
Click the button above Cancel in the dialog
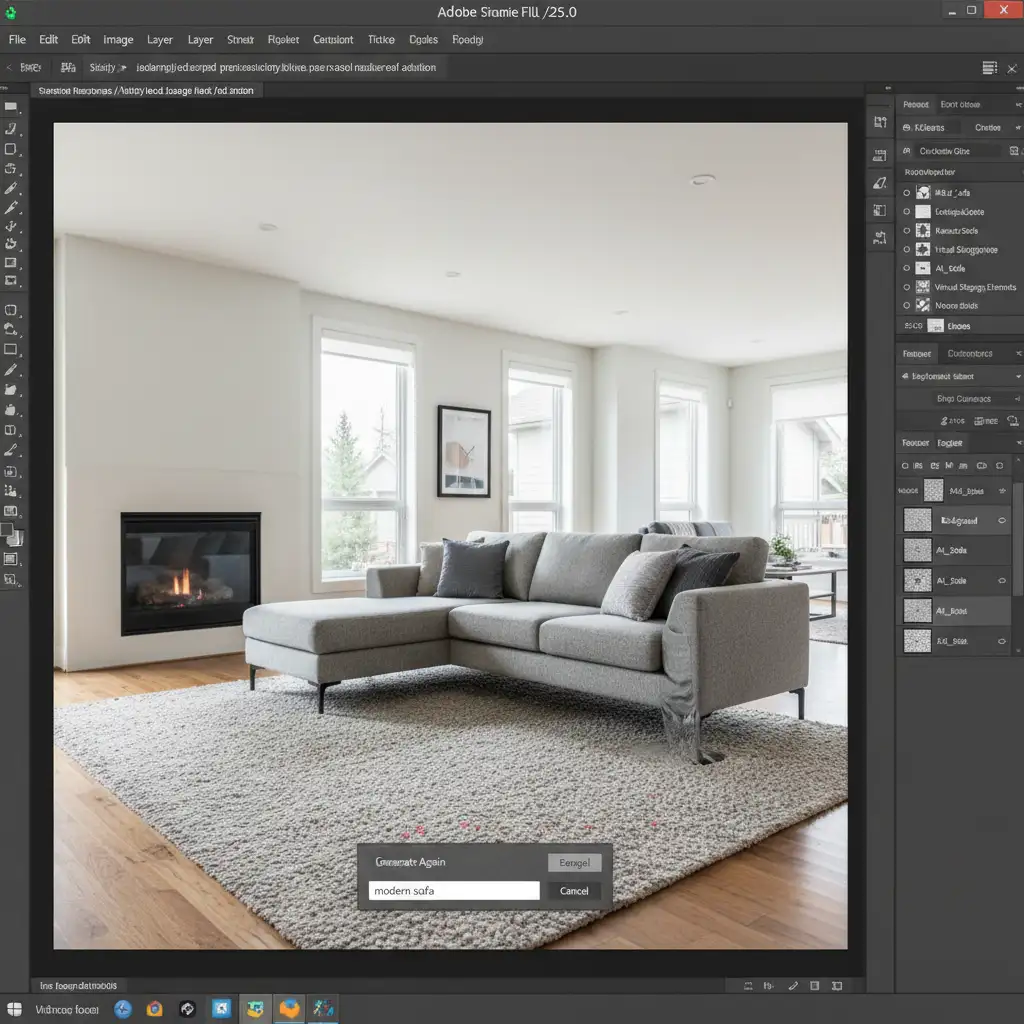click(x=574, y=862)
